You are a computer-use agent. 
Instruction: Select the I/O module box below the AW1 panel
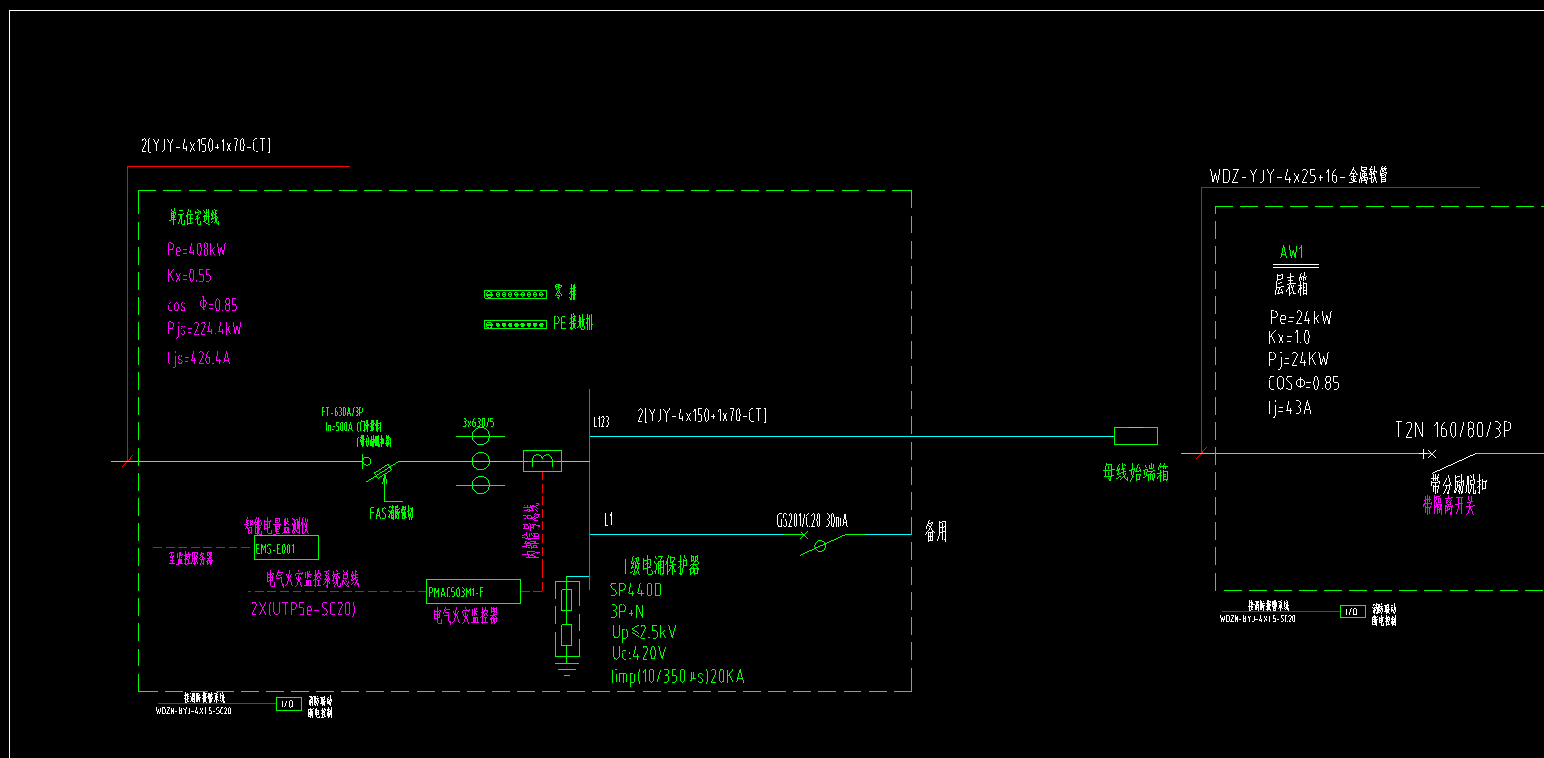1352,611
